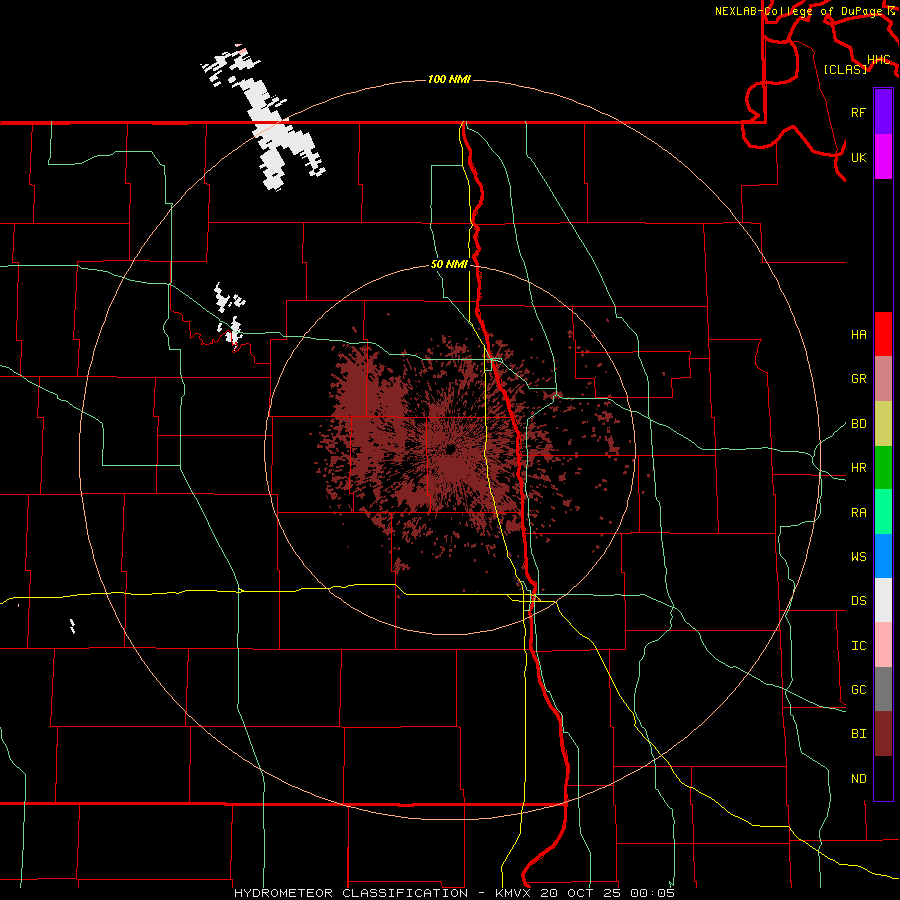Click the GC legend label
The height and width of the screenshot is (900, 900).
858,690
